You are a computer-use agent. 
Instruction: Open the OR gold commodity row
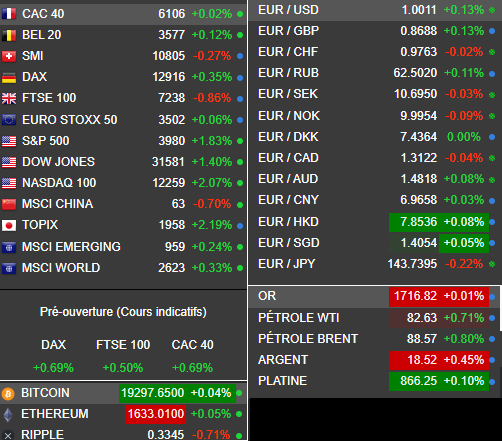[374, 296]
